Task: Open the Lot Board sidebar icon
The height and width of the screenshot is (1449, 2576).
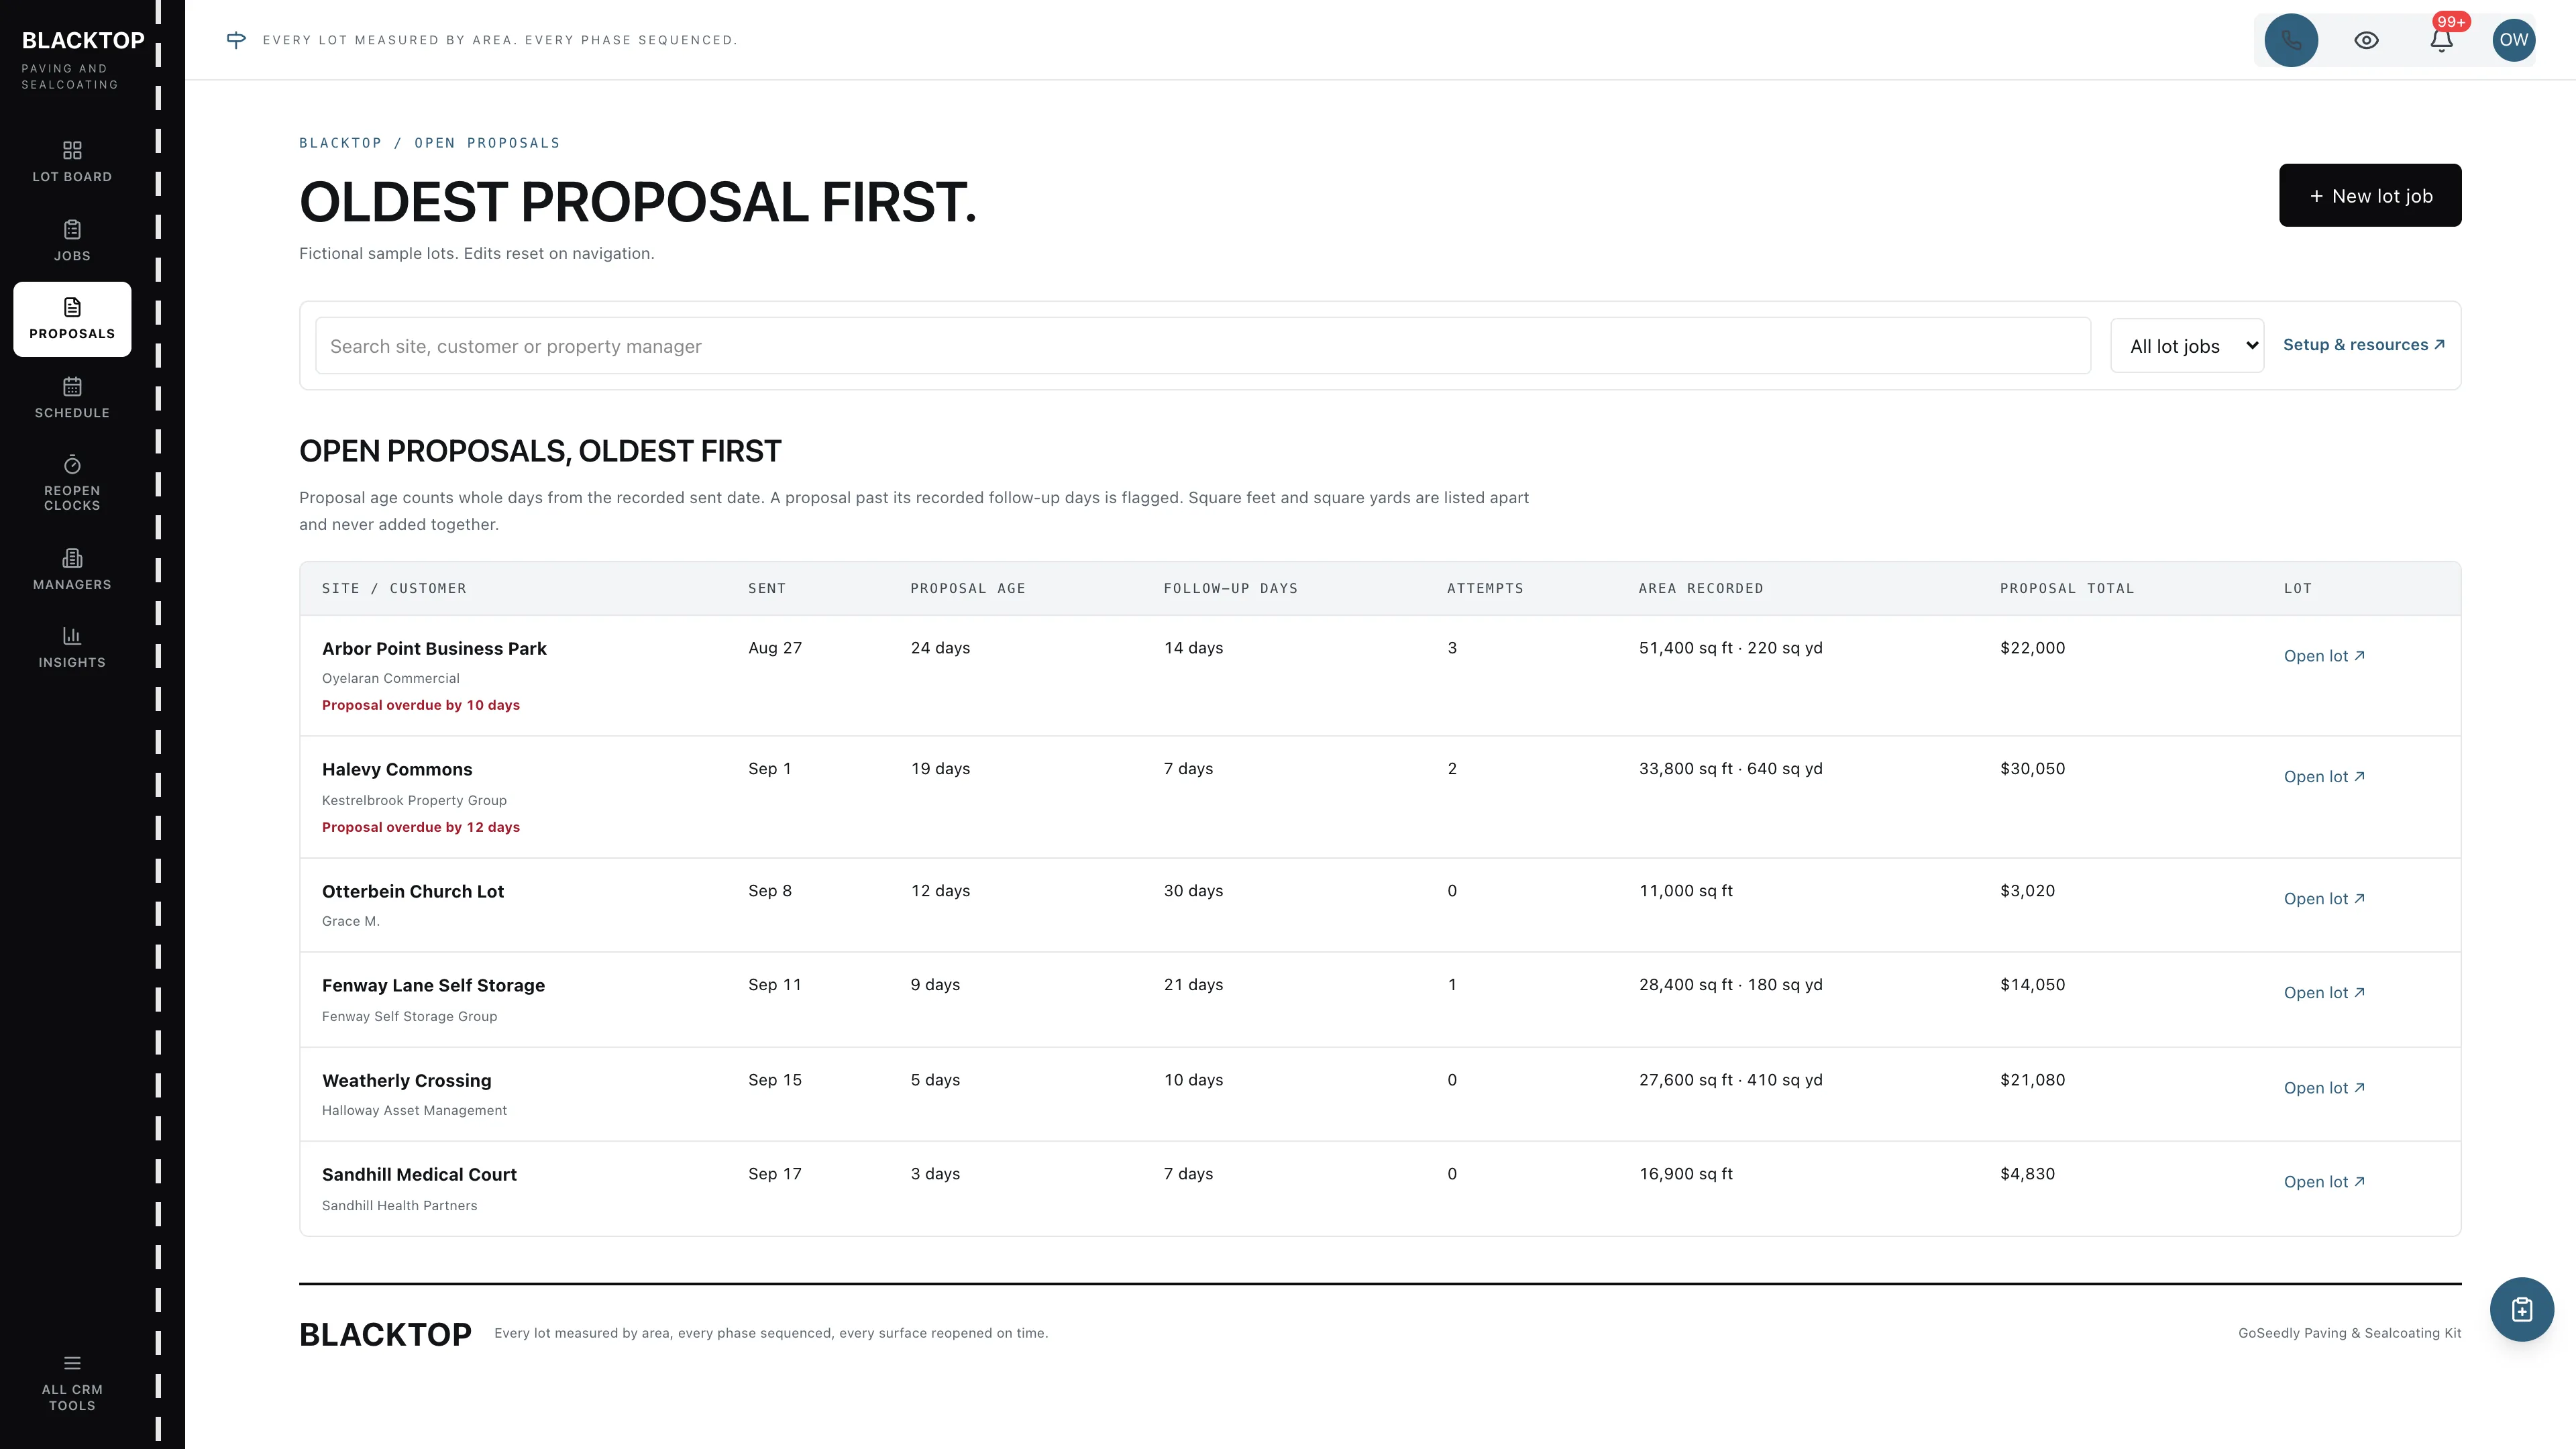Action: click(x=72, y=161)
